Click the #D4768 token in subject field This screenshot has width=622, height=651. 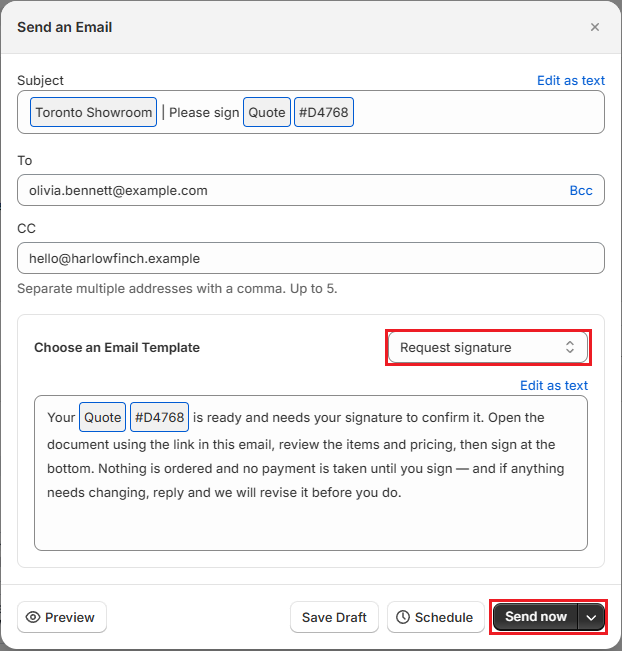(x=323, y=112)
